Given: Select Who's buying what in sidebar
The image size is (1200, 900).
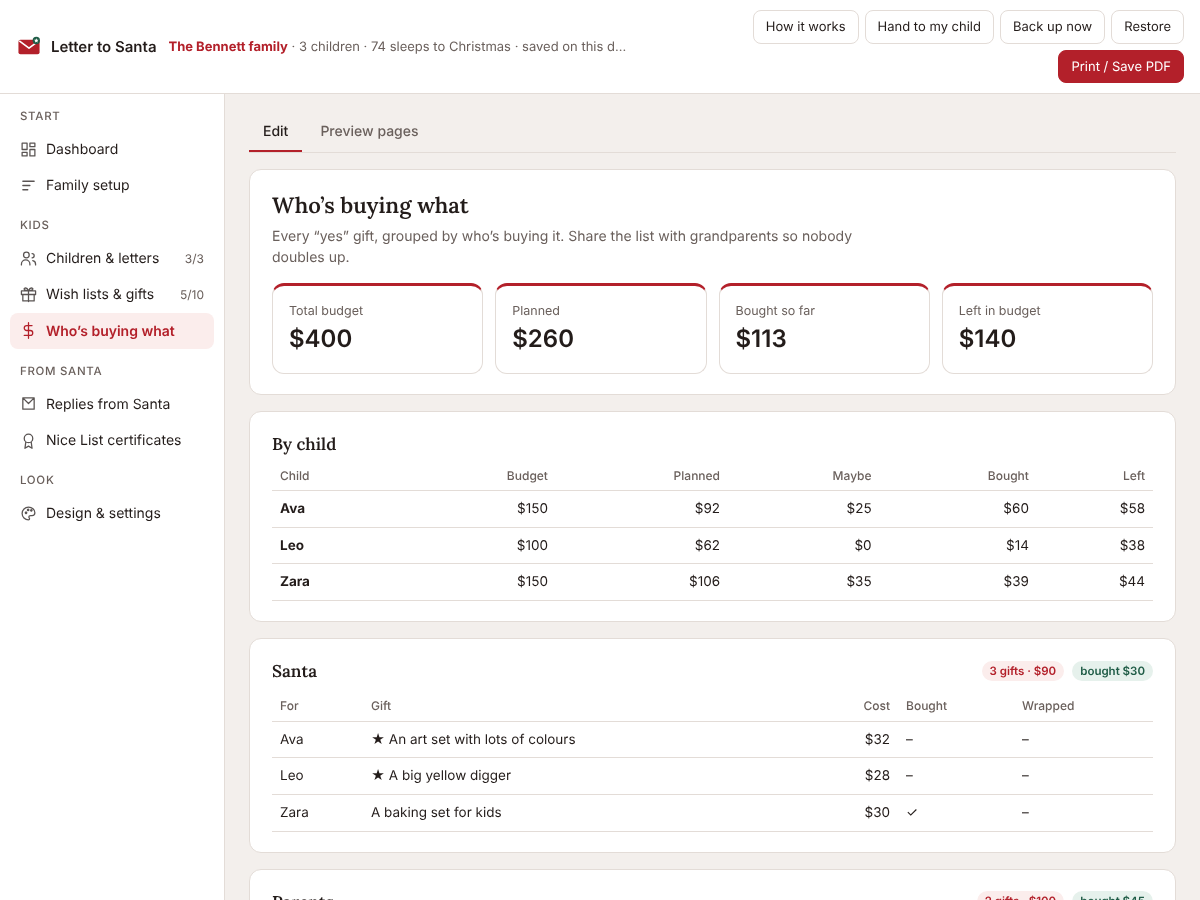Looking at the screenshot, I should pos(112,331).
